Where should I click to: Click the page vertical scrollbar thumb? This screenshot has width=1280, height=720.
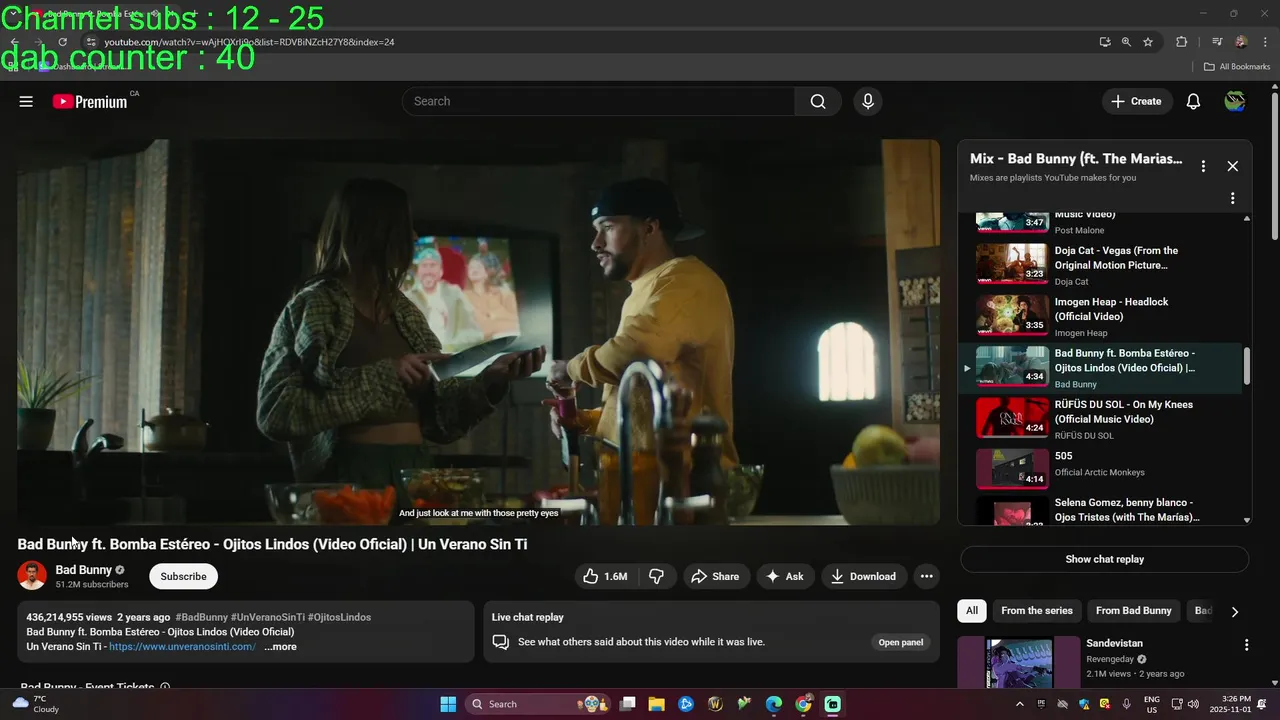pos(1274,165)
